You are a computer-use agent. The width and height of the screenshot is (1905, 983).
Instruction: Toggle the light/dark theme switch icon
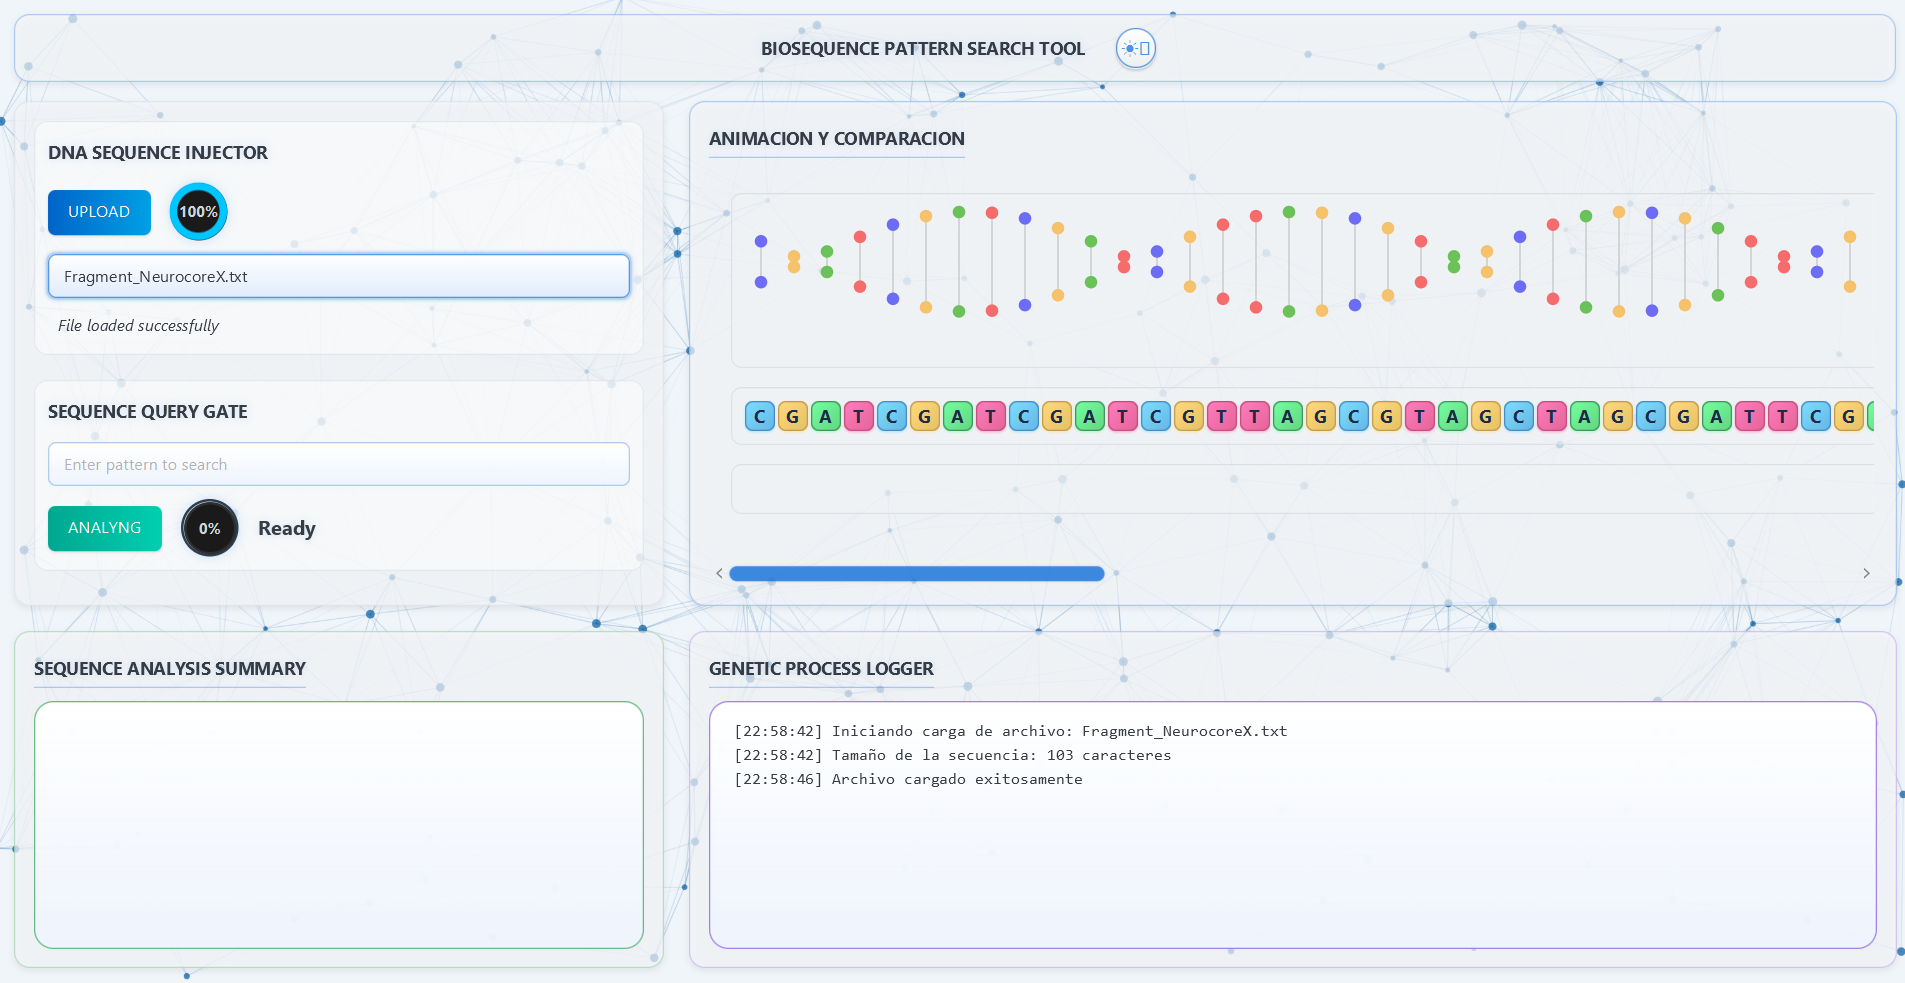coord(1136,48)
